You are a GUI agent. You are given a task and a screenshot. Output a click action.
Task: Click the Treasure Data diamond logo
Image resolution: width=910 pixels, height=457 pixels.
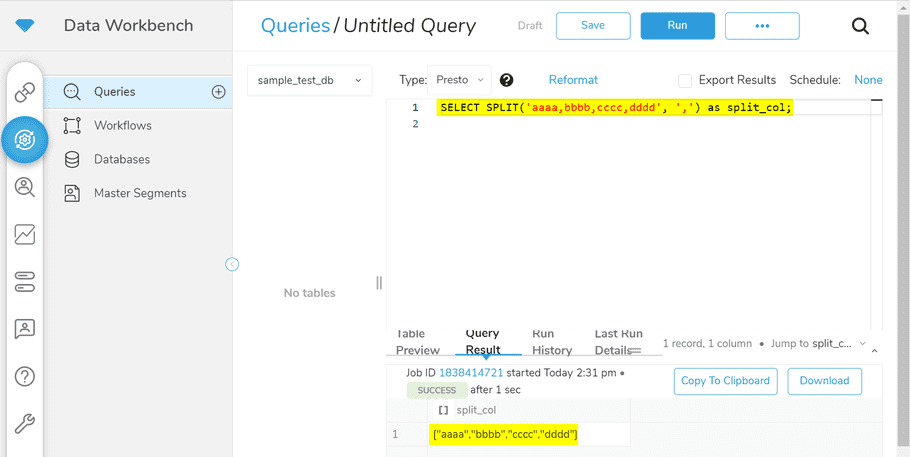click(x=24, y=26)
